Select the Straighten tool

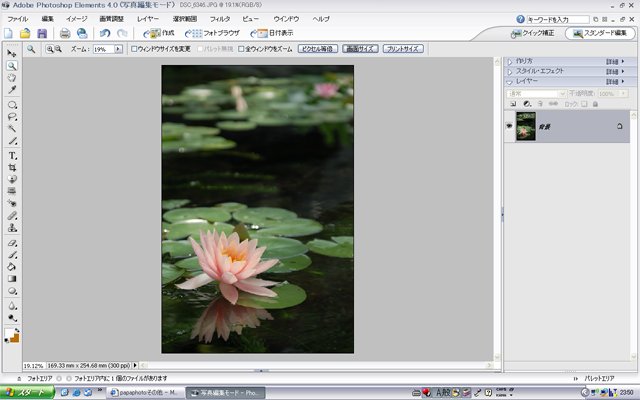[12, 191]
